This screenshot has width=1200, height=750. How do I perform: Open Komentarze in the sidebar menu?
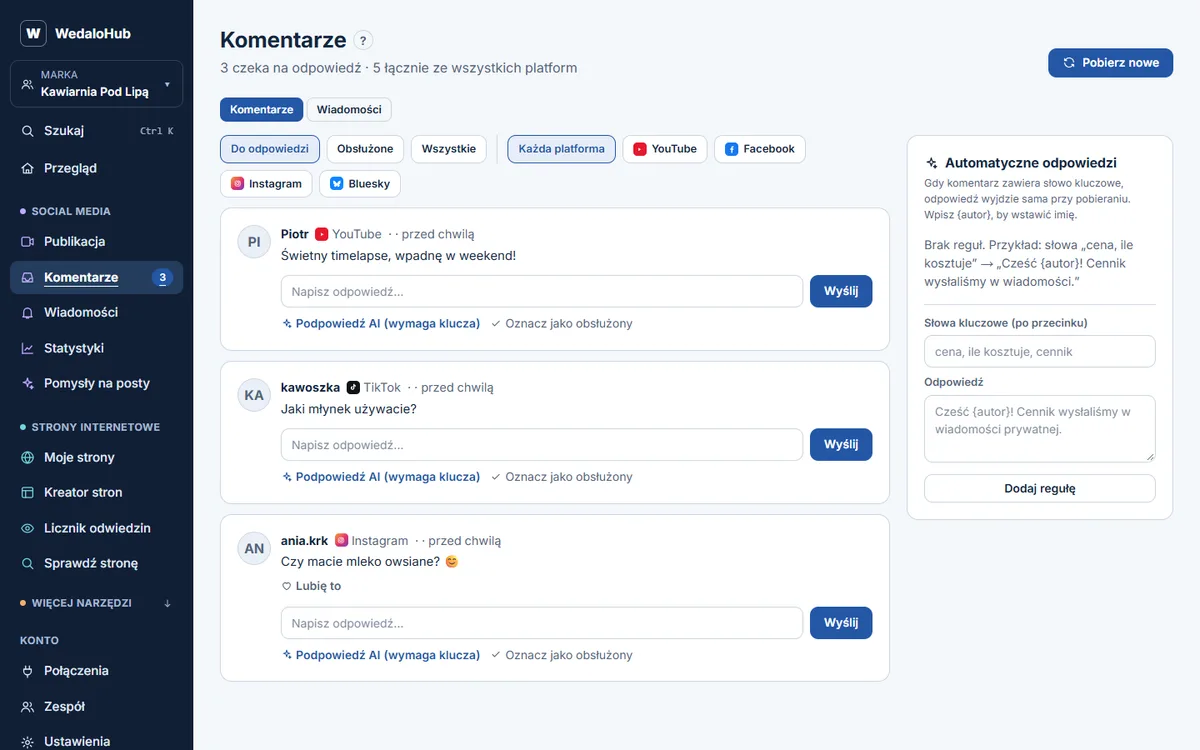pos(97,278)
